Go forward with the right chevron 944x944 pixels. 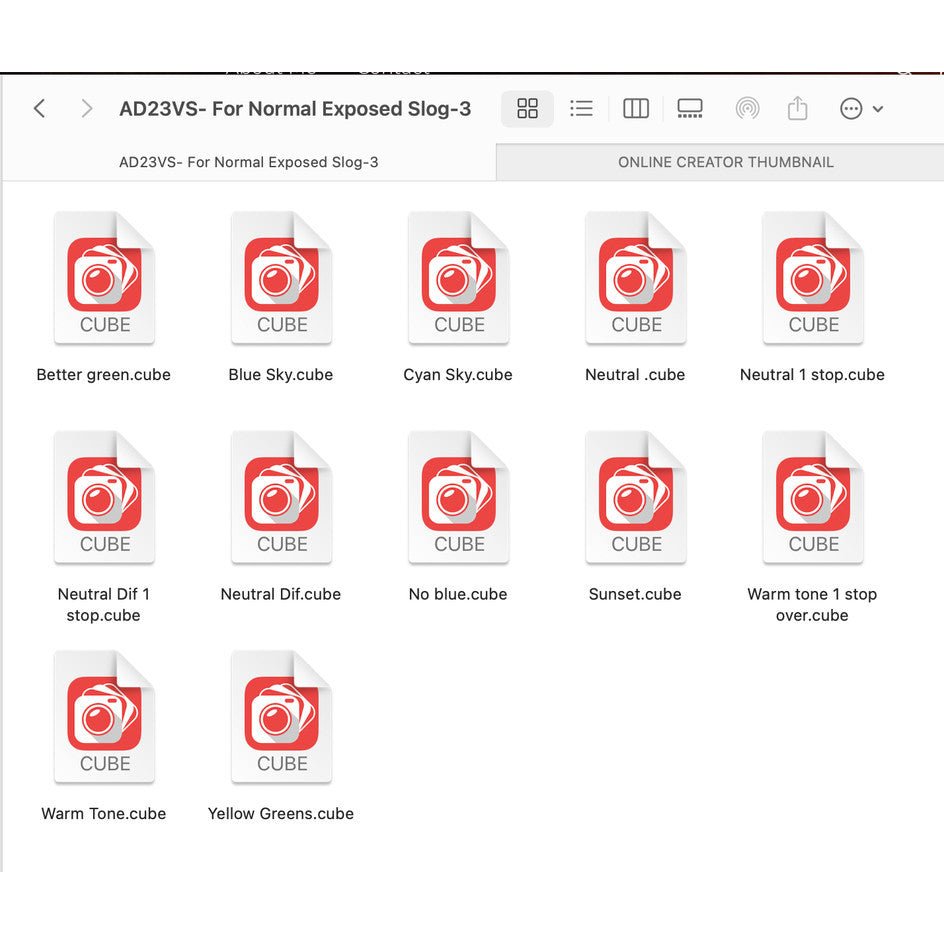86,108
